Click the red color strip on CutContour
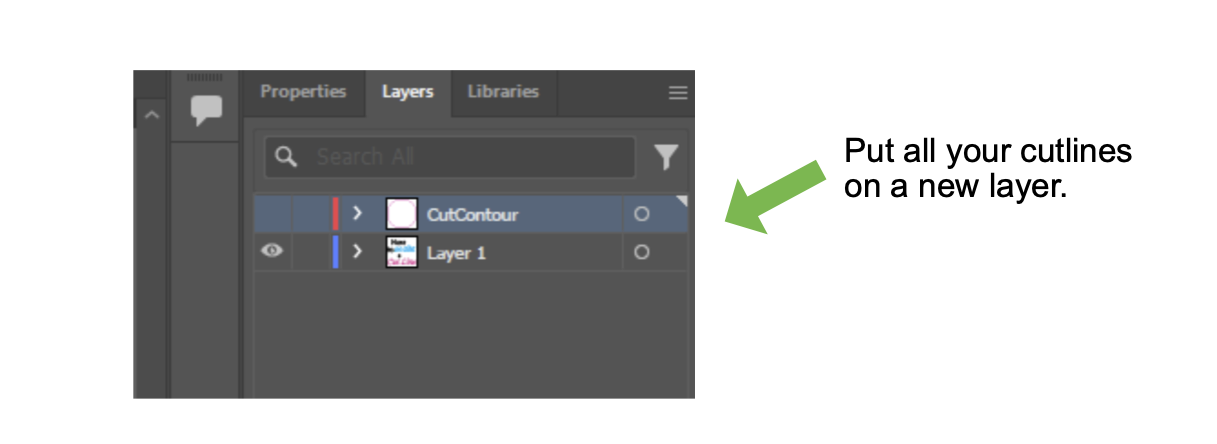The image size is (1217, 444). click(336, 214)
